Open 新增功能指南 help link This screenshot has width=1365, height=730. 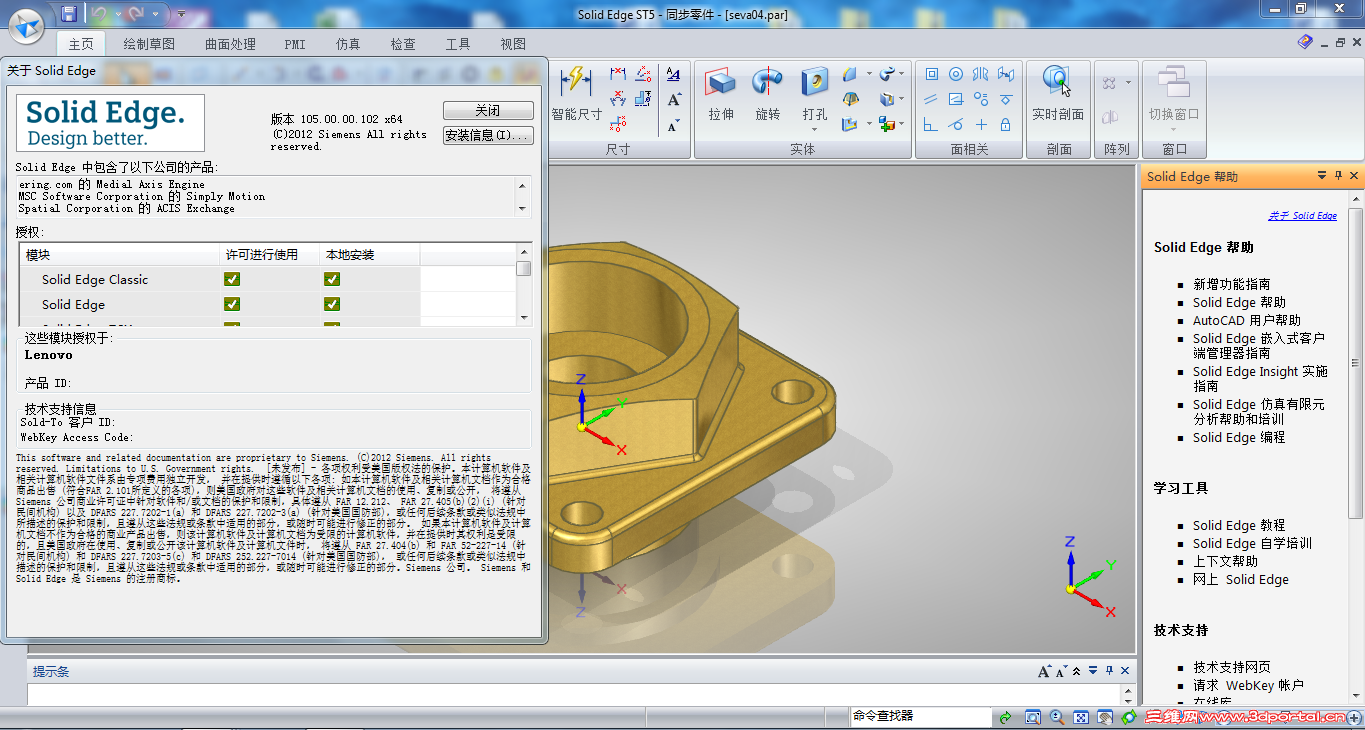(1231, 284)
